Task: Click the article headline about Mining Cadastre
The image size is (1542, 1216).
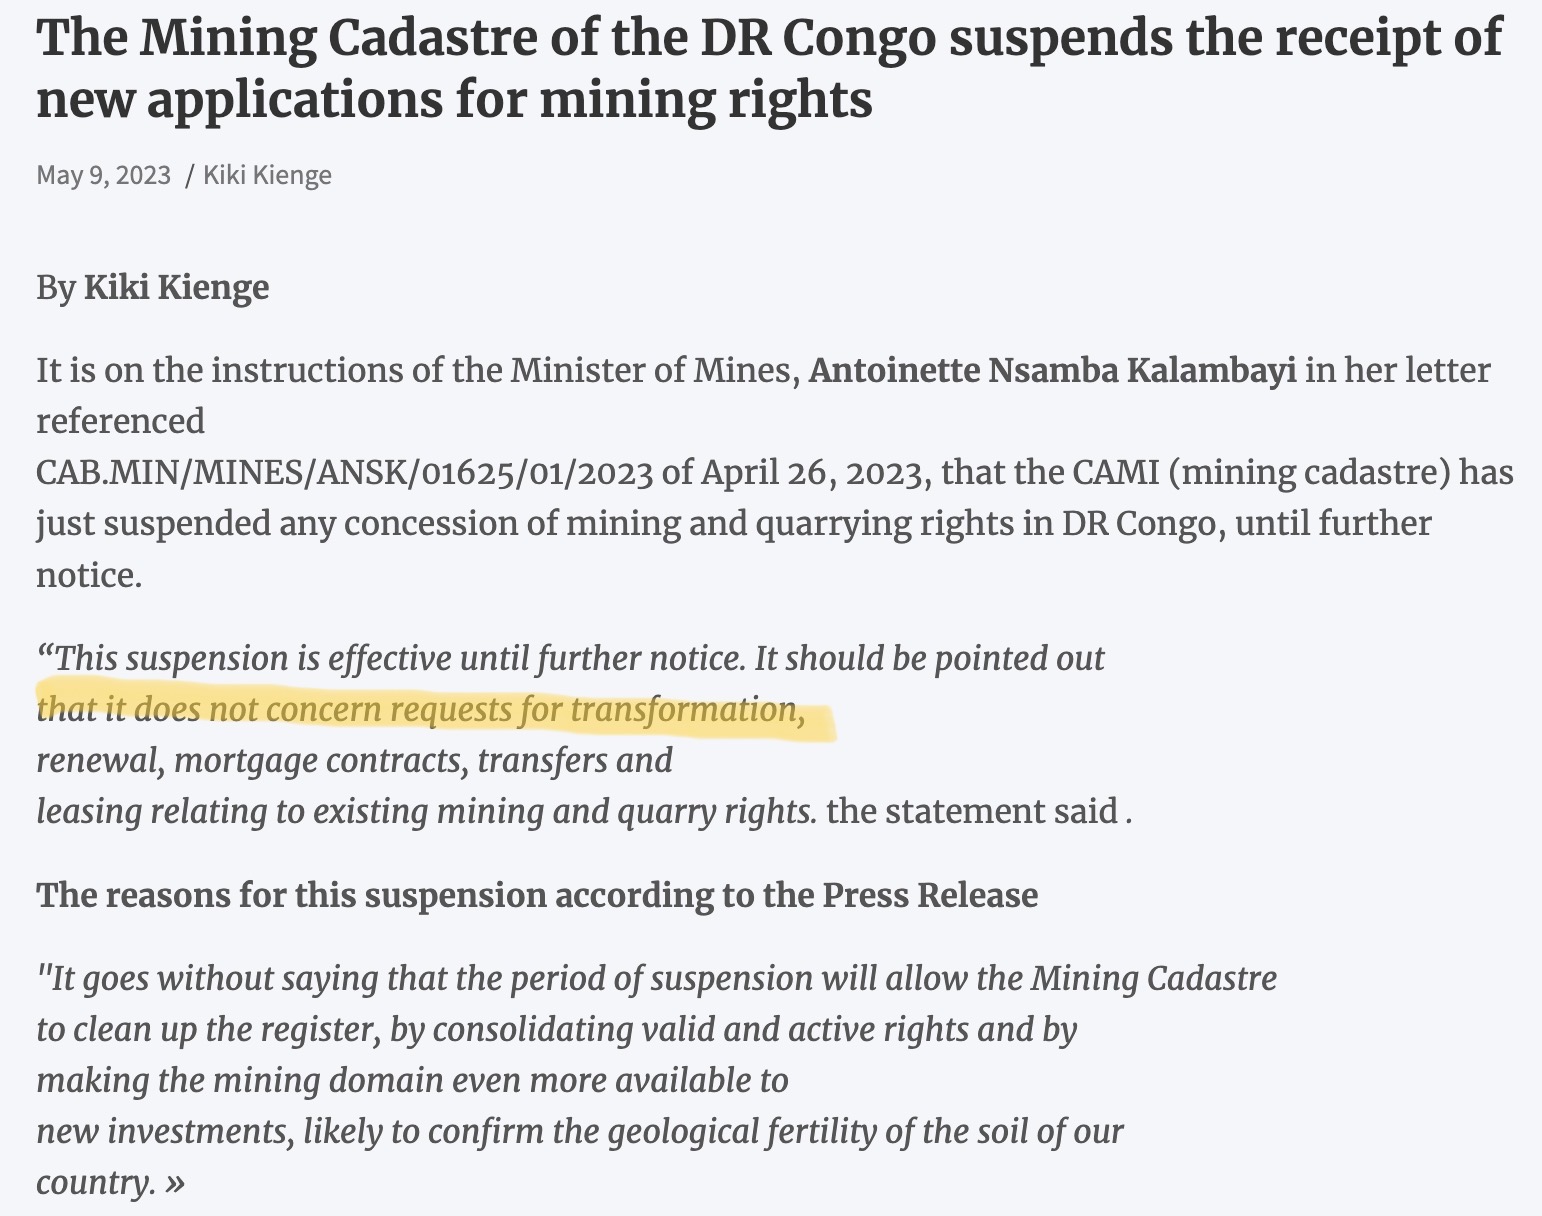Action: [x=770, y=68]
